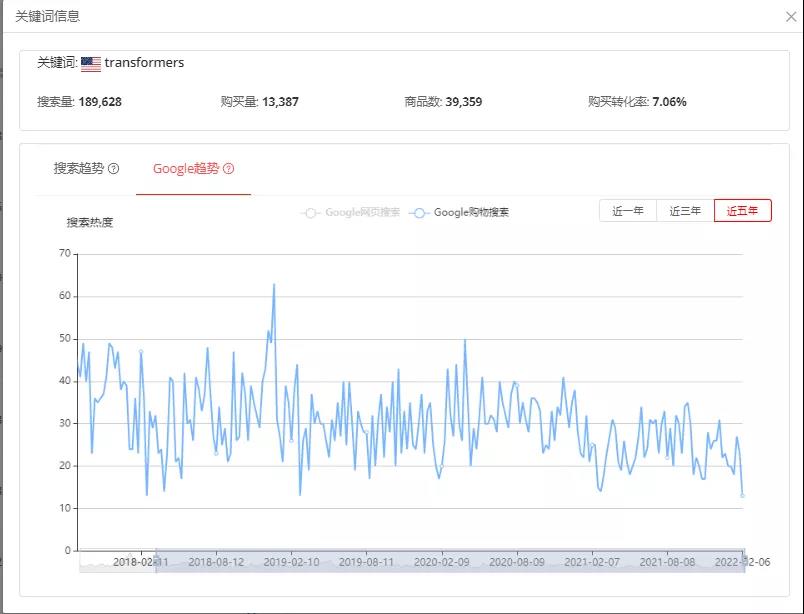This screenshot has height=614, width=804.
Task: Open help icon next to 搜索趋势
Action: pos(114,168)
